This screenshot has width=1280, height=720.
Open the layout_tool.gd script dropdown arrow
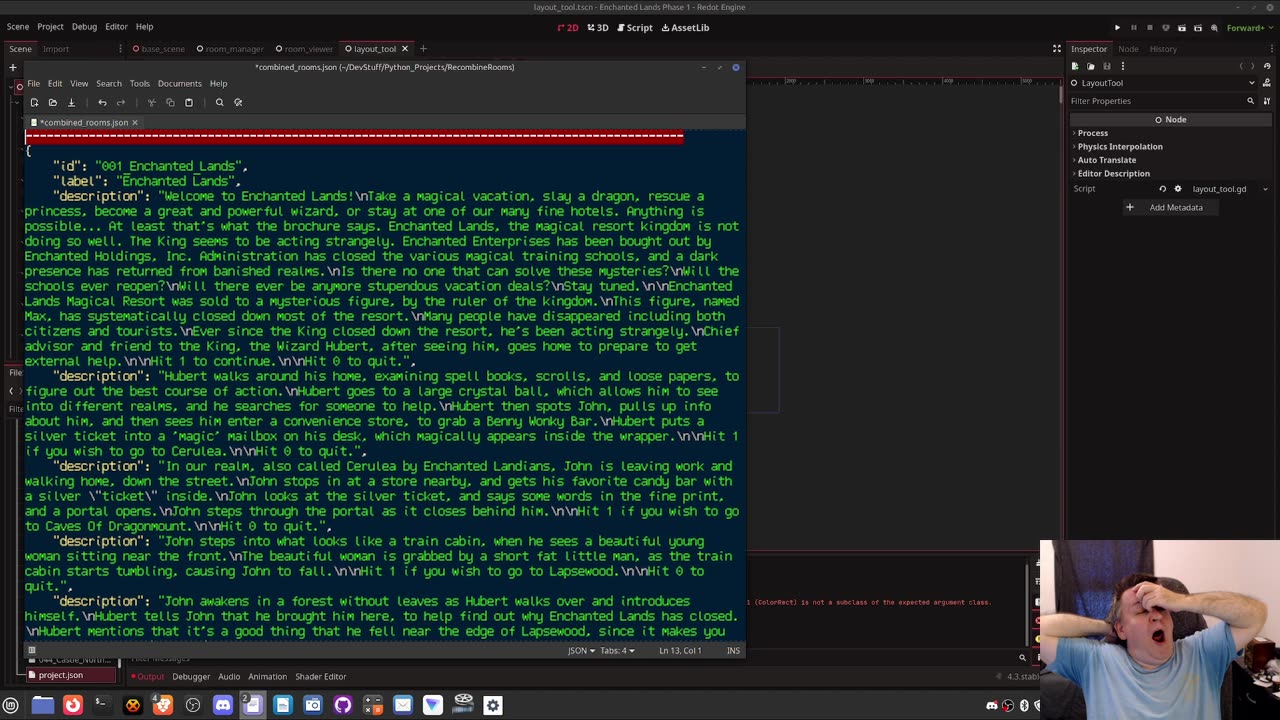tap(1265, 189)
